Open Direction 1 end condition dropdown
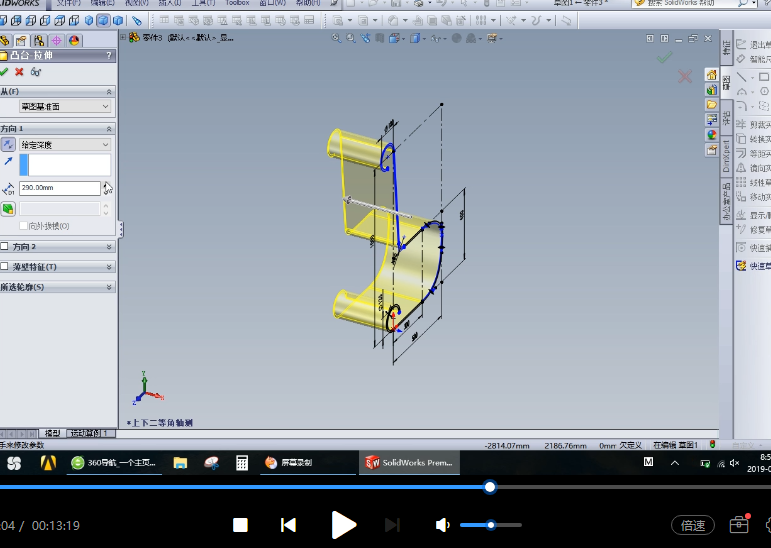The width and height of the screenshot is (771, 548). pyautogui.click(x=65, y=145)
